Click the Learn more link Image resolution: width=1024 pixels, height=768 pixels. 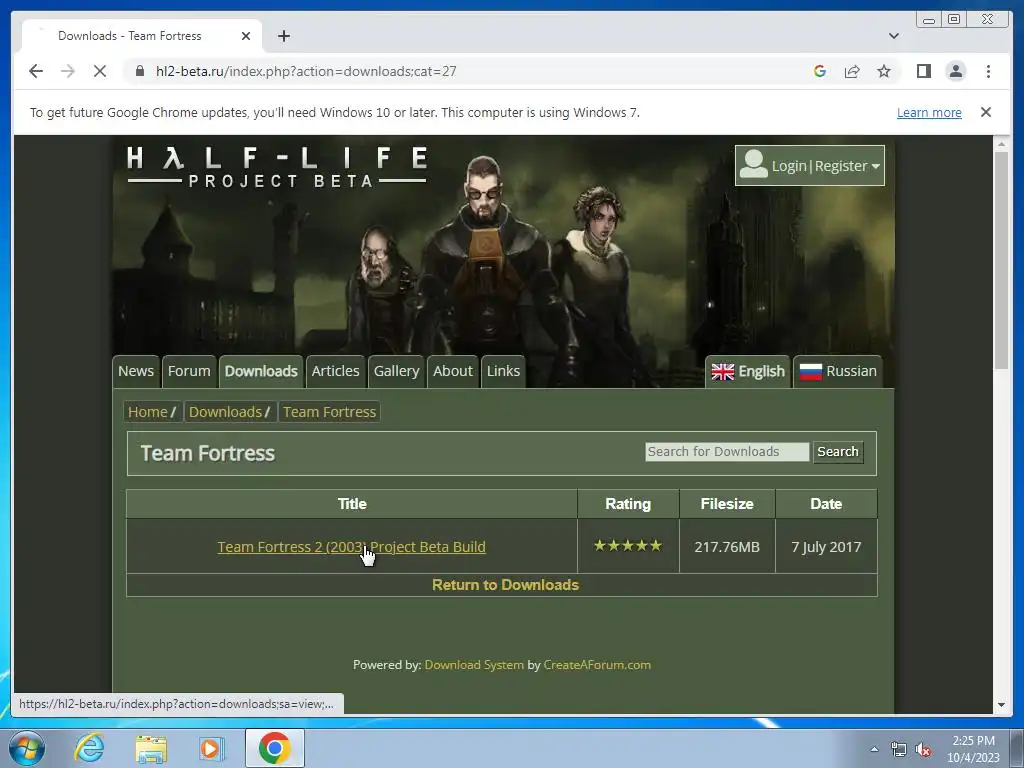pos(929,112)
